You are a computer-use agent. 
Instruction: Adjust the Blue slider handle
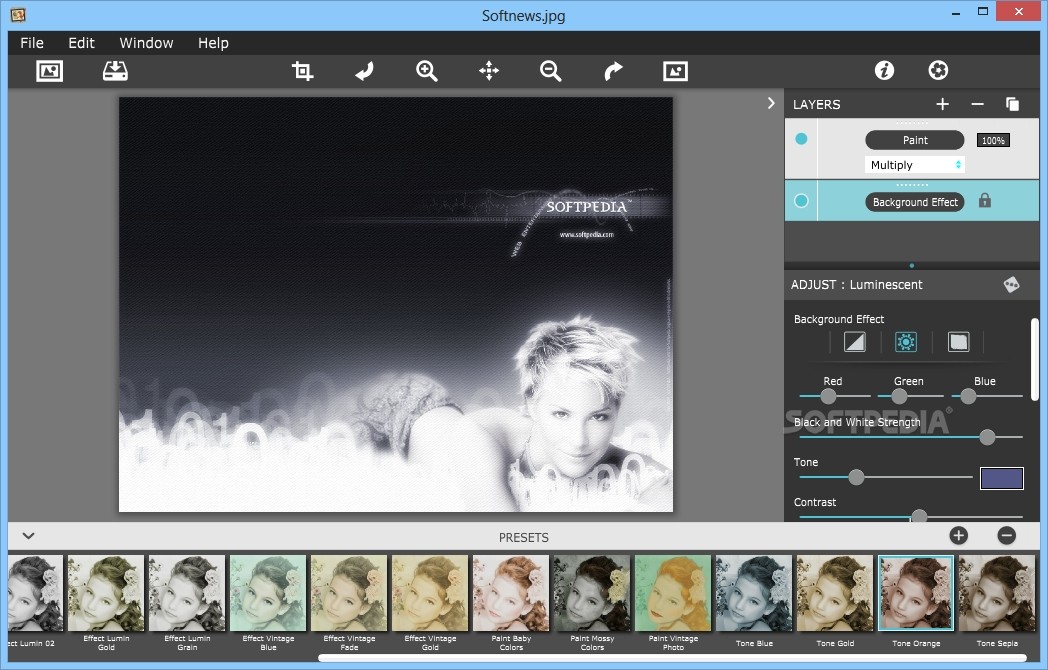(968, 397)
